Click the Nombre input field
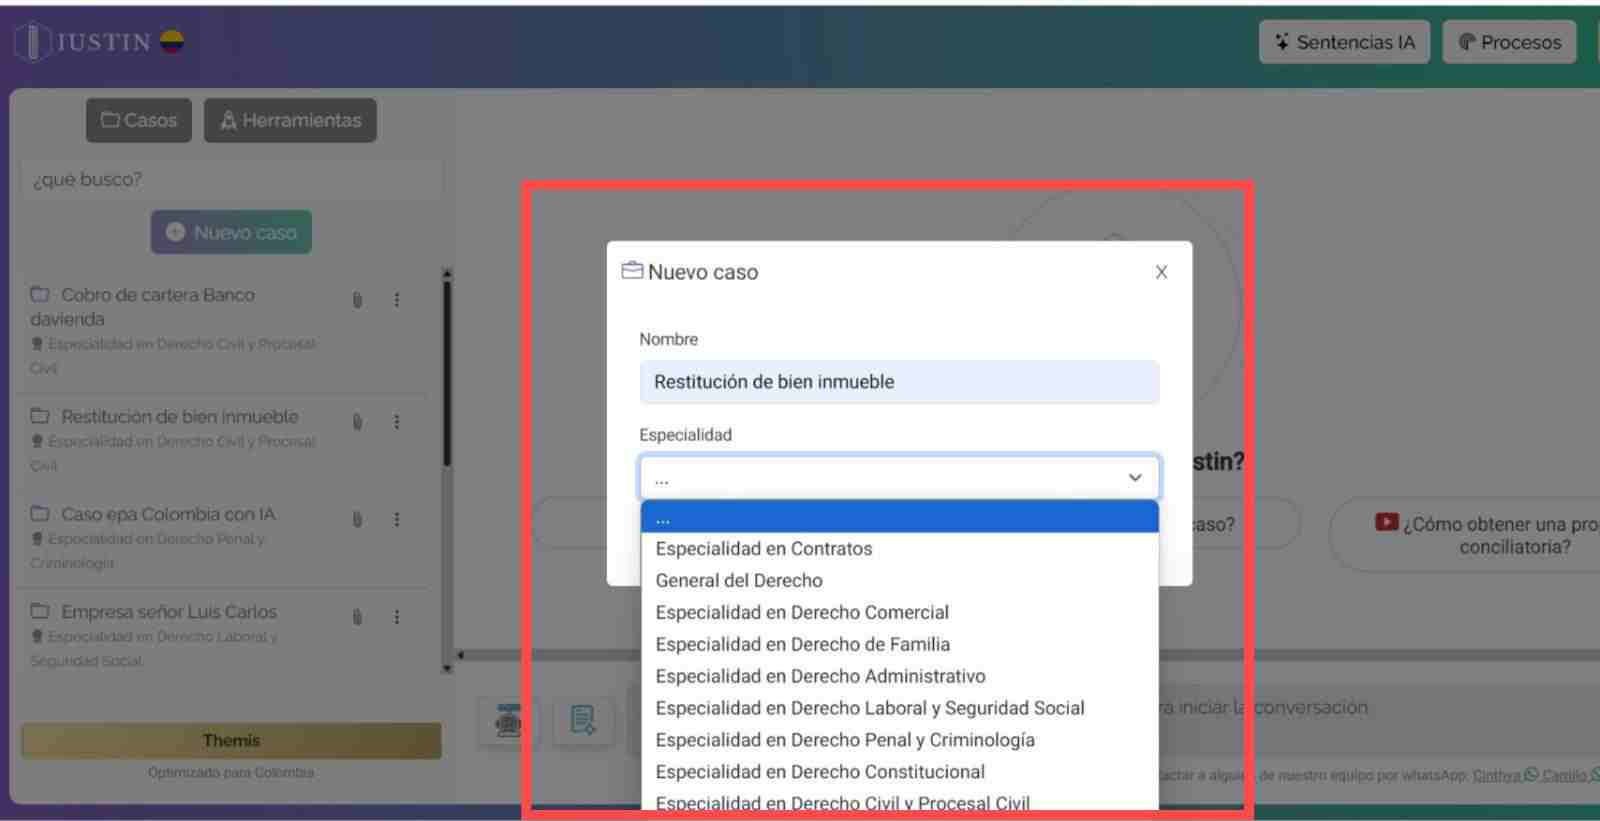The height and width of the screenshot is (821, 1600). click(899, 382)
